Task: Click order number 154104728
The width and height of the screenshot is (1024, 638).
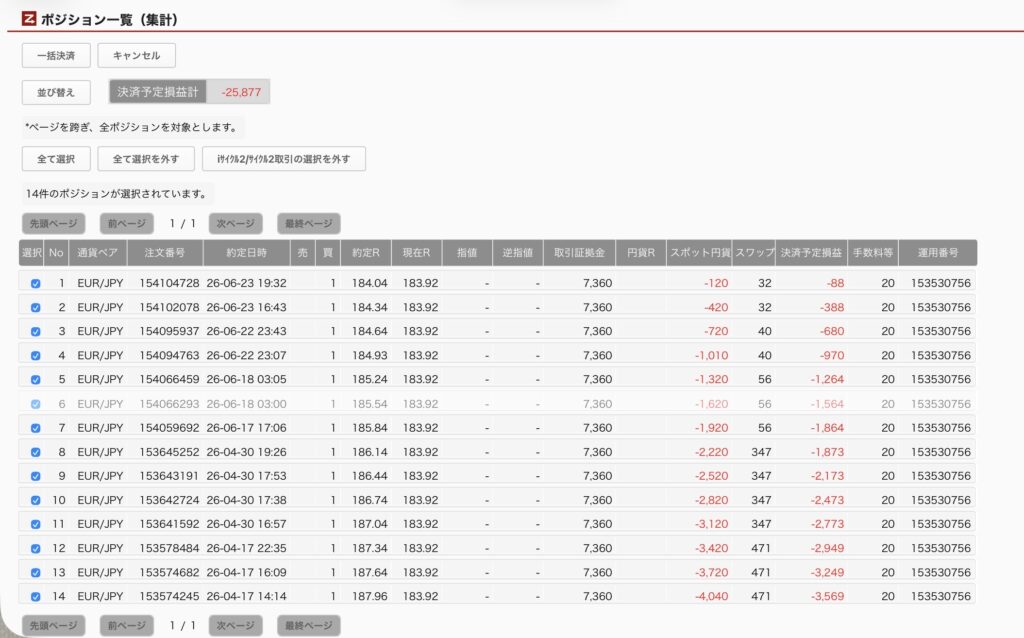Action: 169,283
